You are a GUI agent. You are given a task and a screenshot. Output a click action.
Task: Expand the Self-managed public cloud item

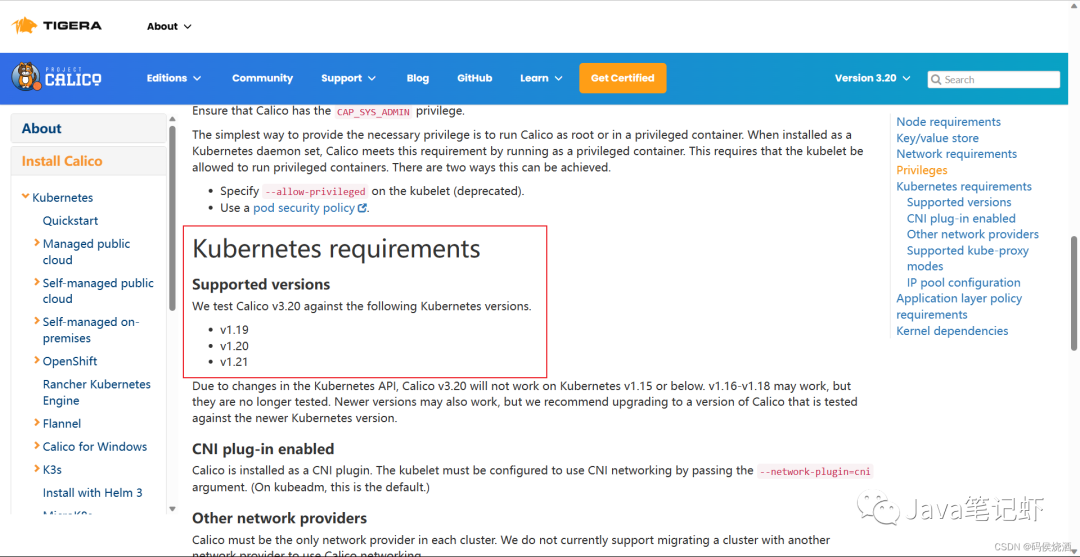pos(37,282)
